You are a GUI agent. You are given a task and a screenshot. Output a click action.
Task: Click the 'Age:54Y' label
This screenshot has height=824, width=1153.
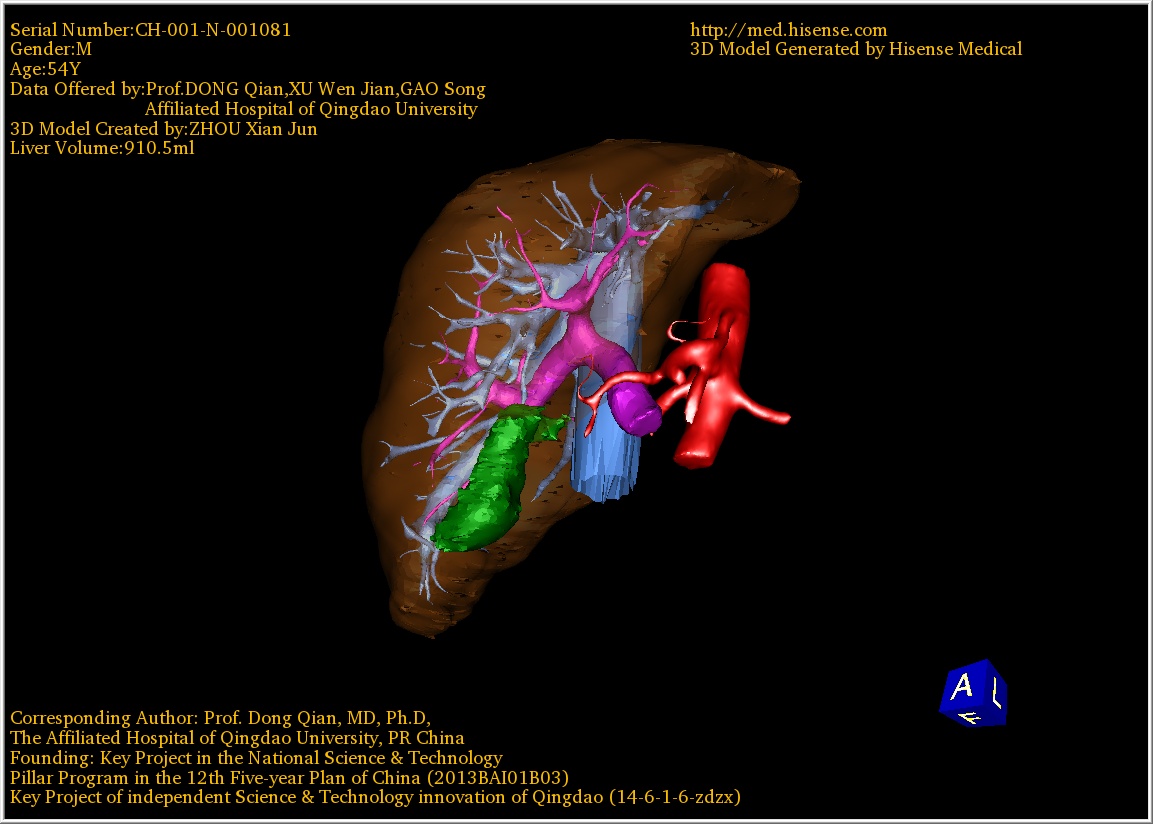[x=46, y=69]
